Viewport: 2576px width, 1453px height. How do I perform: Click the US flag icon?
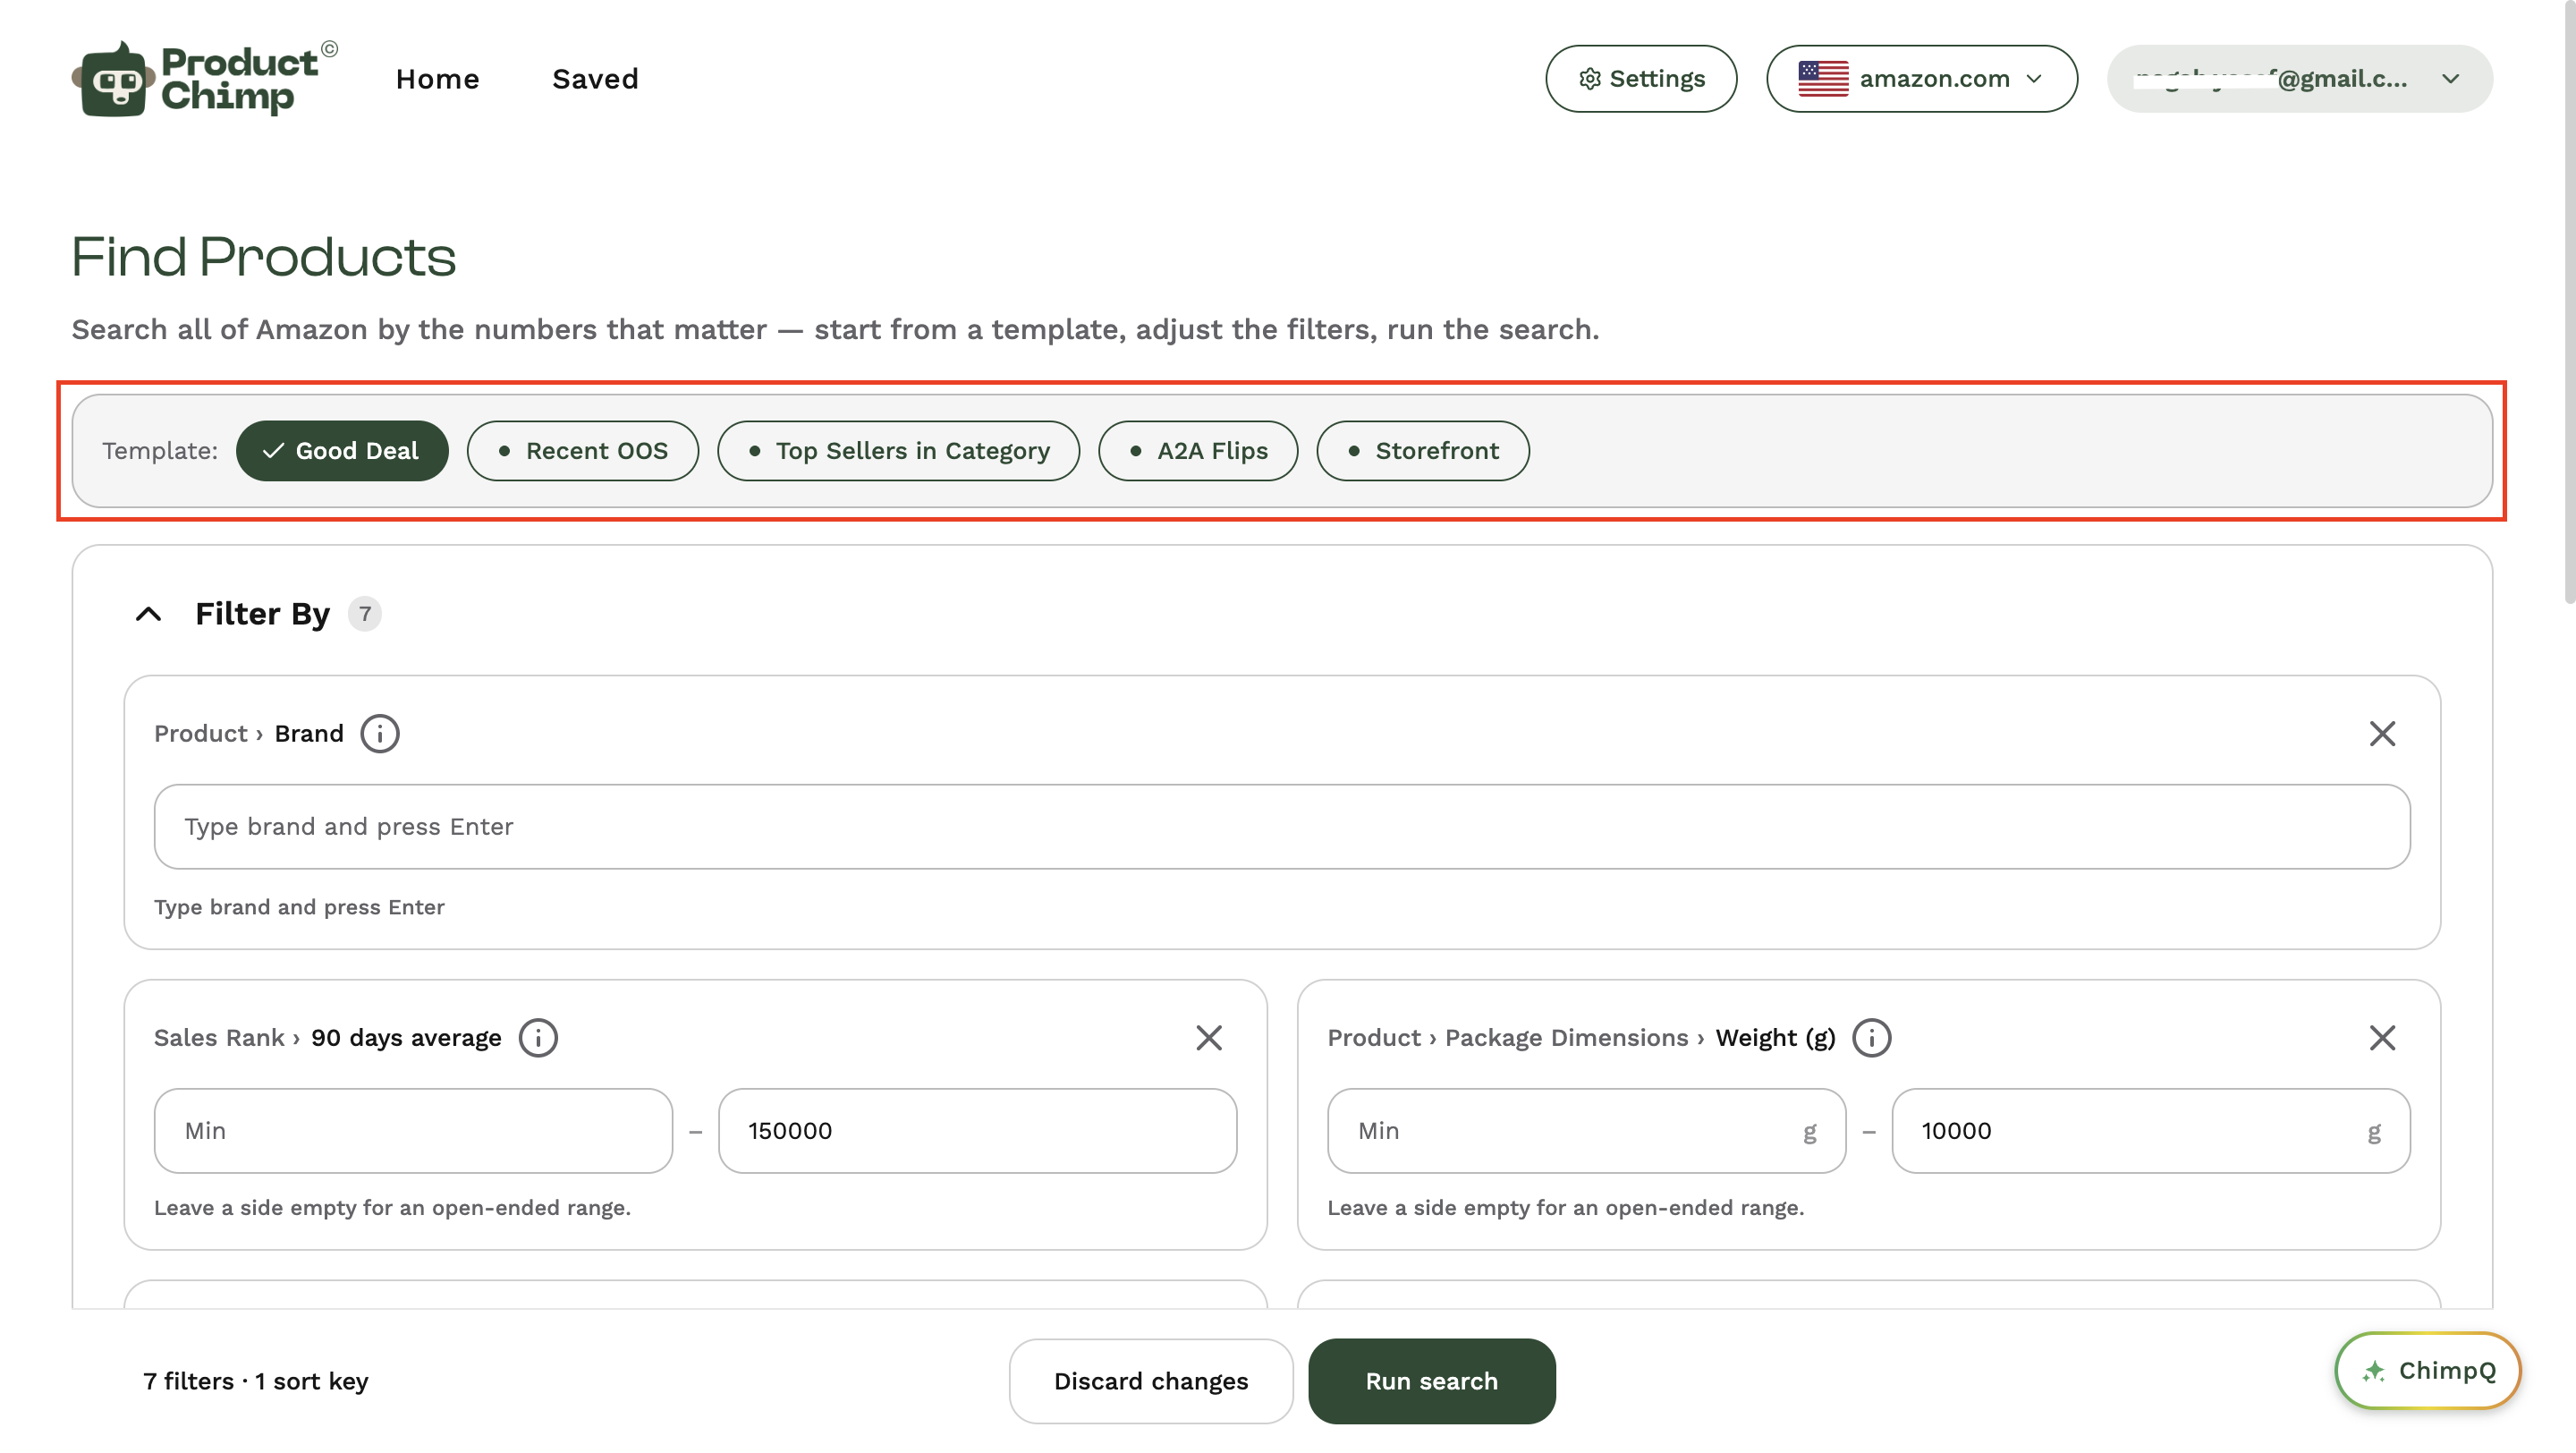pos(1823,79)
